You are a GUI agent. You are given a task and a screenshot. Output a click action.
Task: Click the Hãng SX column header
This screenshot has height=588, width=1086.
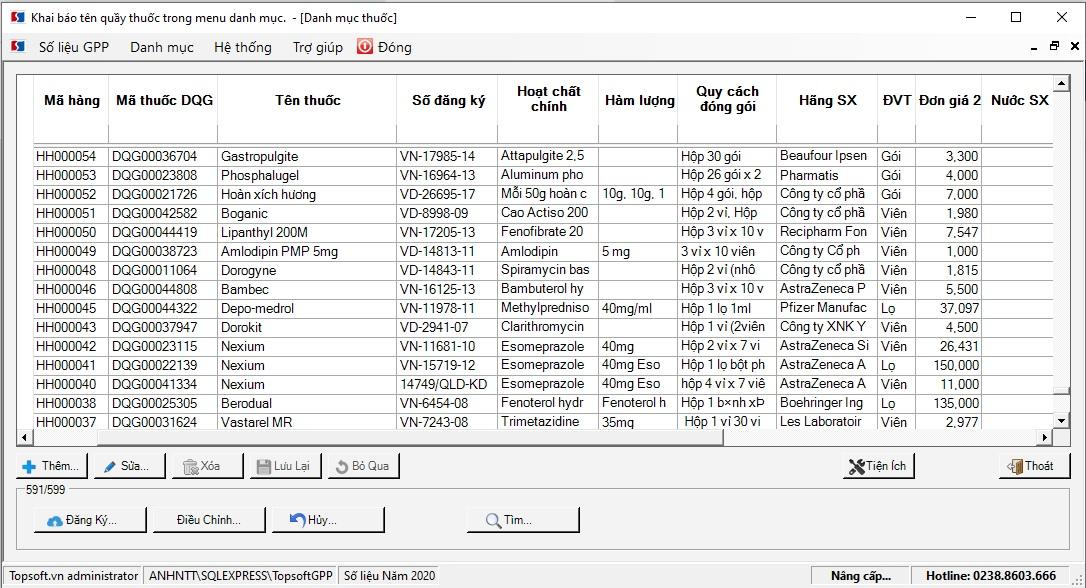pyautogui.click(x=828, y=100)
